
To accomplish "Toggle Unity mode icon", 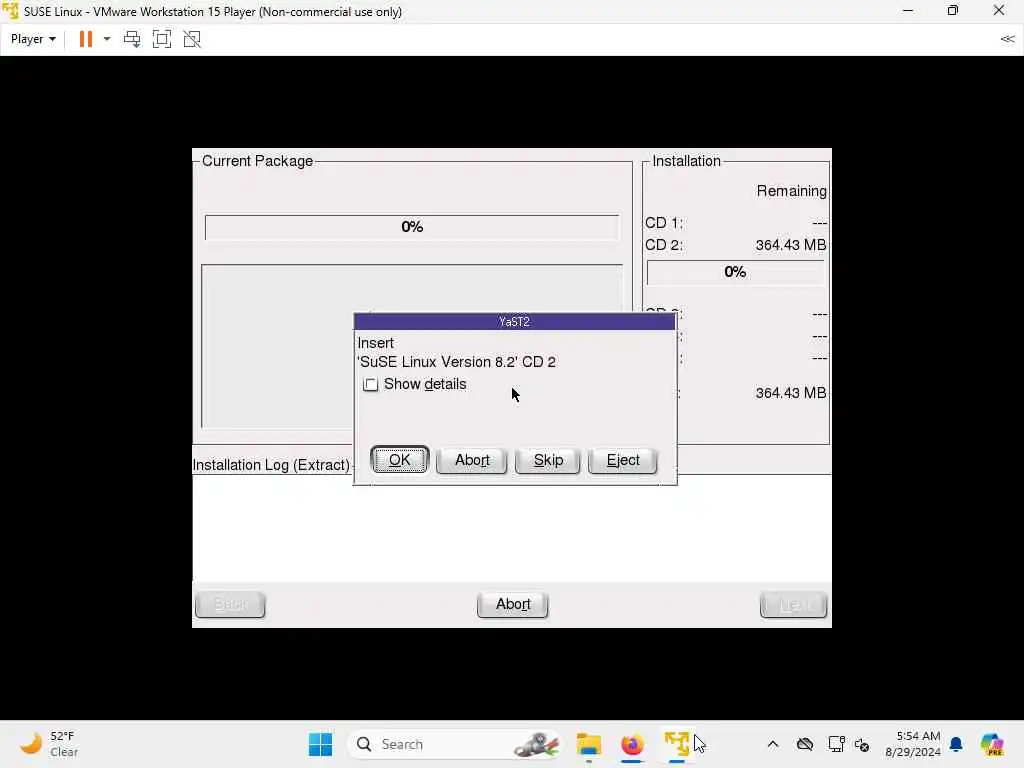I will 192,39.
